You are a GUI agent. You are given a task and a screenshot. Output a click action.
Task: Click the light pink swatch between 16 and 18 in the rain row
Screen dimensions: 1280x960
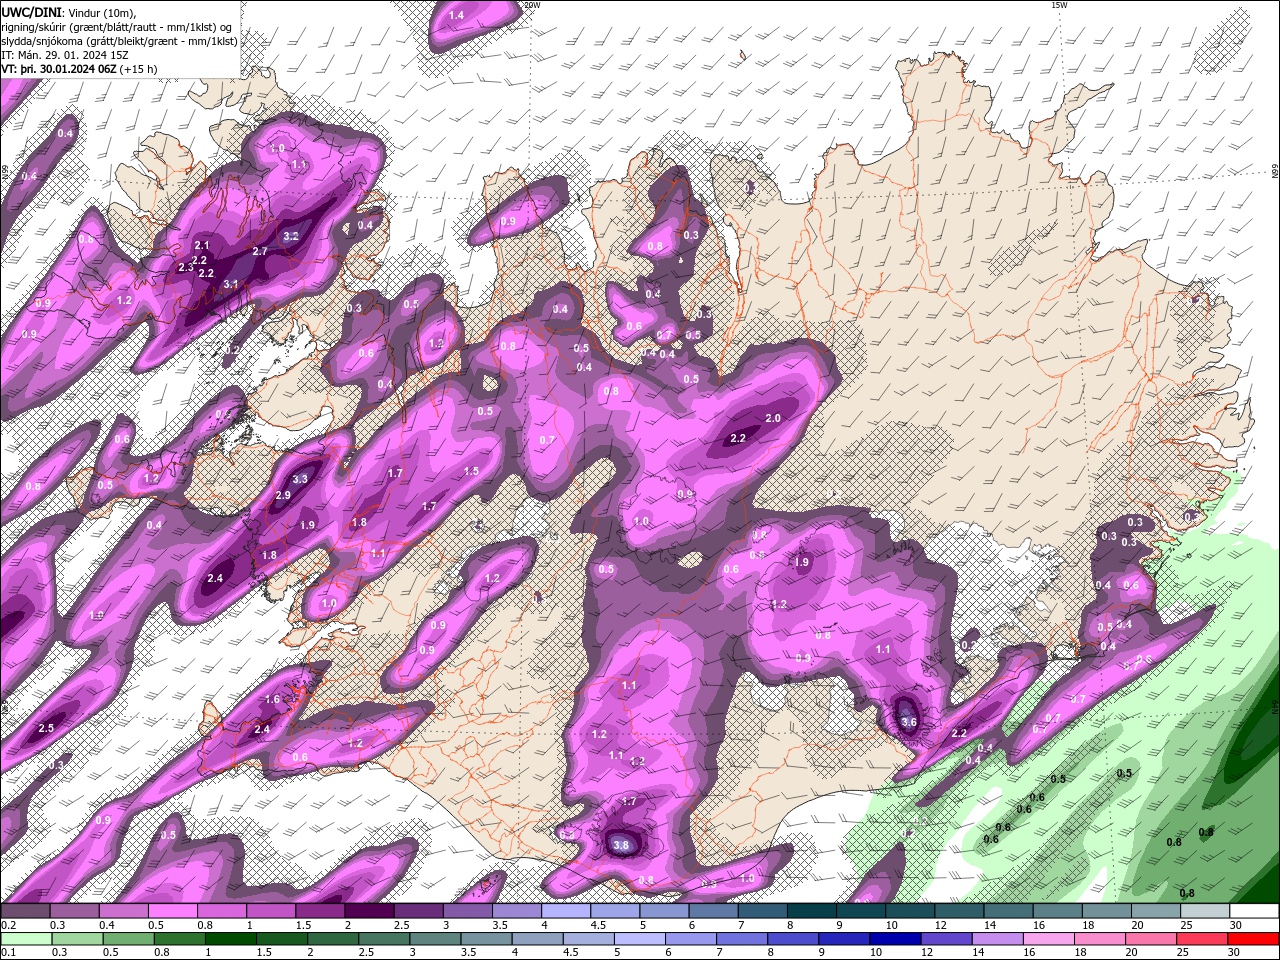click(1048, 939)
